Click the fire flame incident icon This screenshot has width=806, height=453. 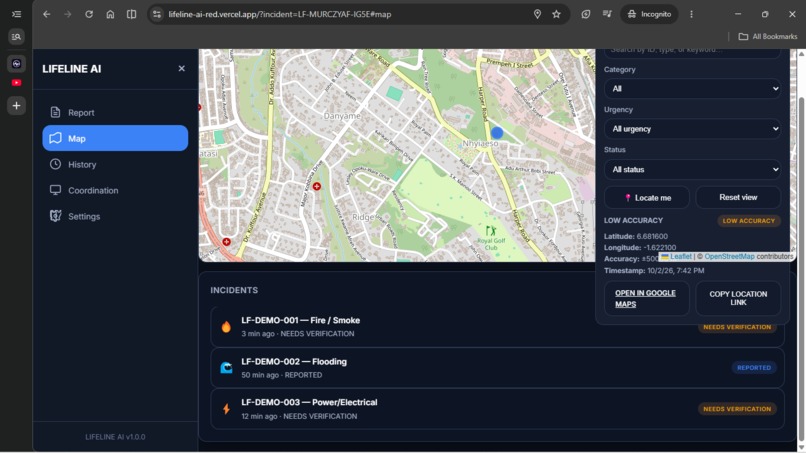tap(226, 327)
